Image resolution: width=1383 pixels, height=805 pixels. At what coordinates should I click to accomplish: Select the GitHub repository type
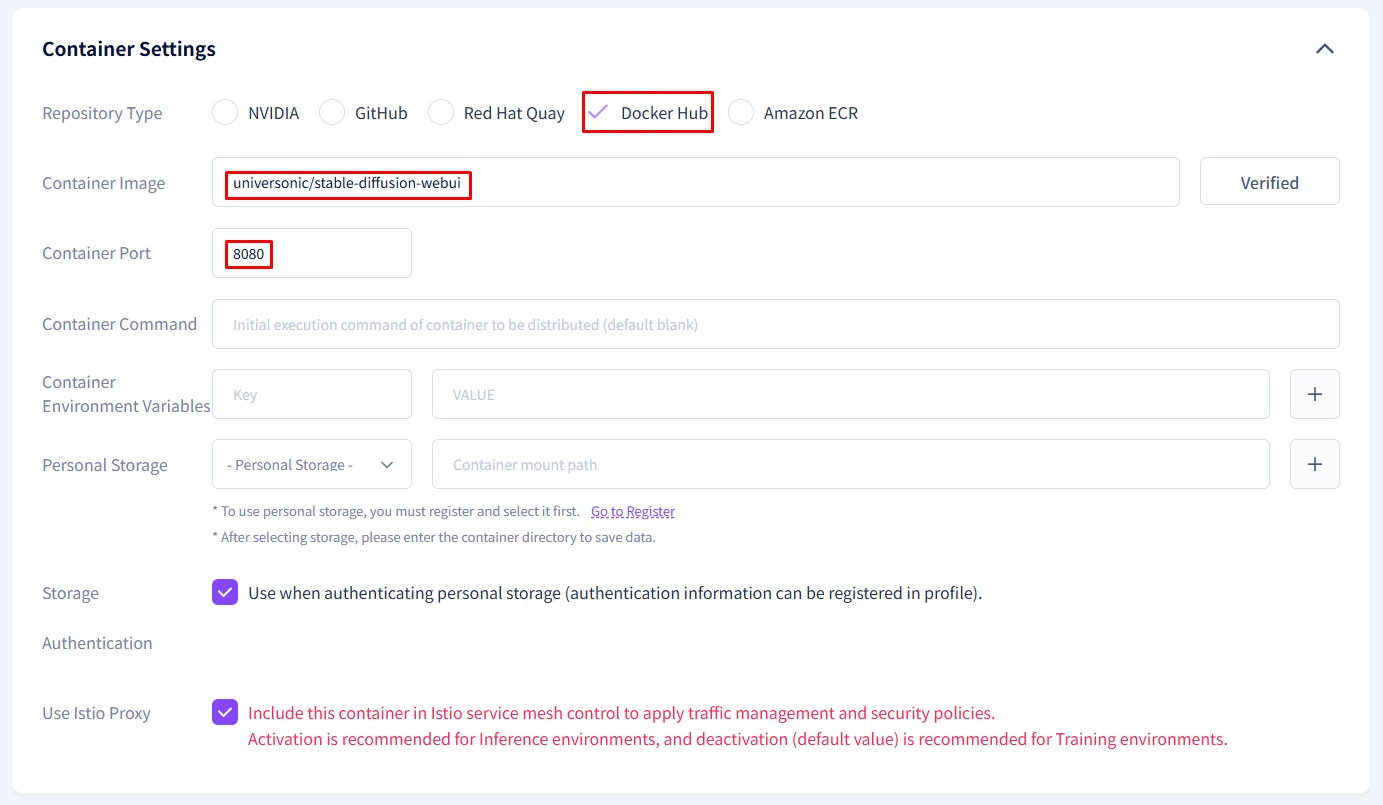pyautogui.click(x=332, y=113)
